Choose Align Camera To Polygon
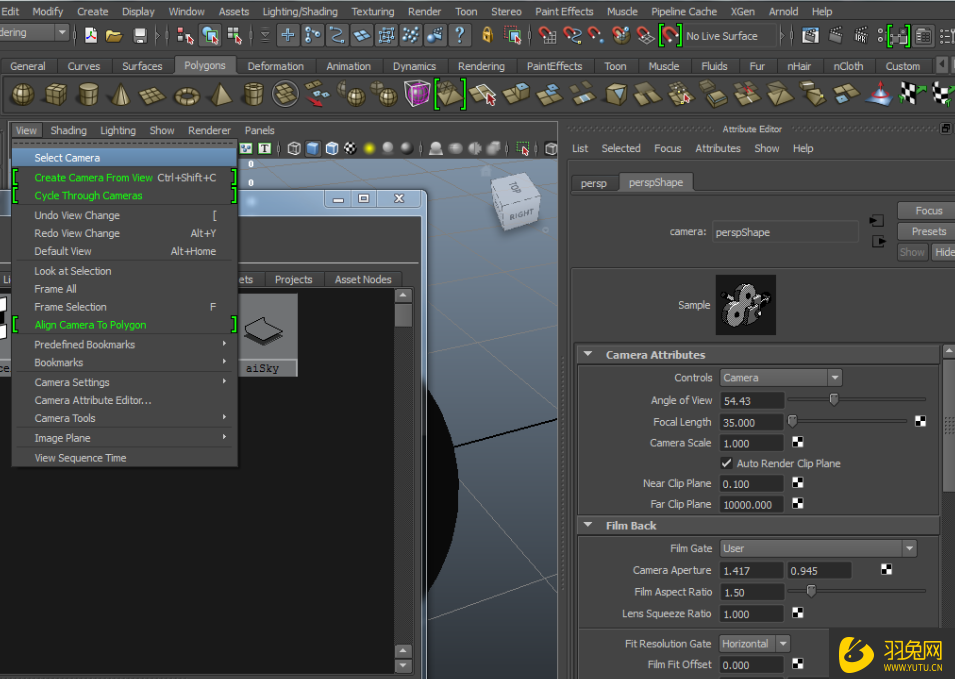The image size is (955, 679). (x=124, y=325)
